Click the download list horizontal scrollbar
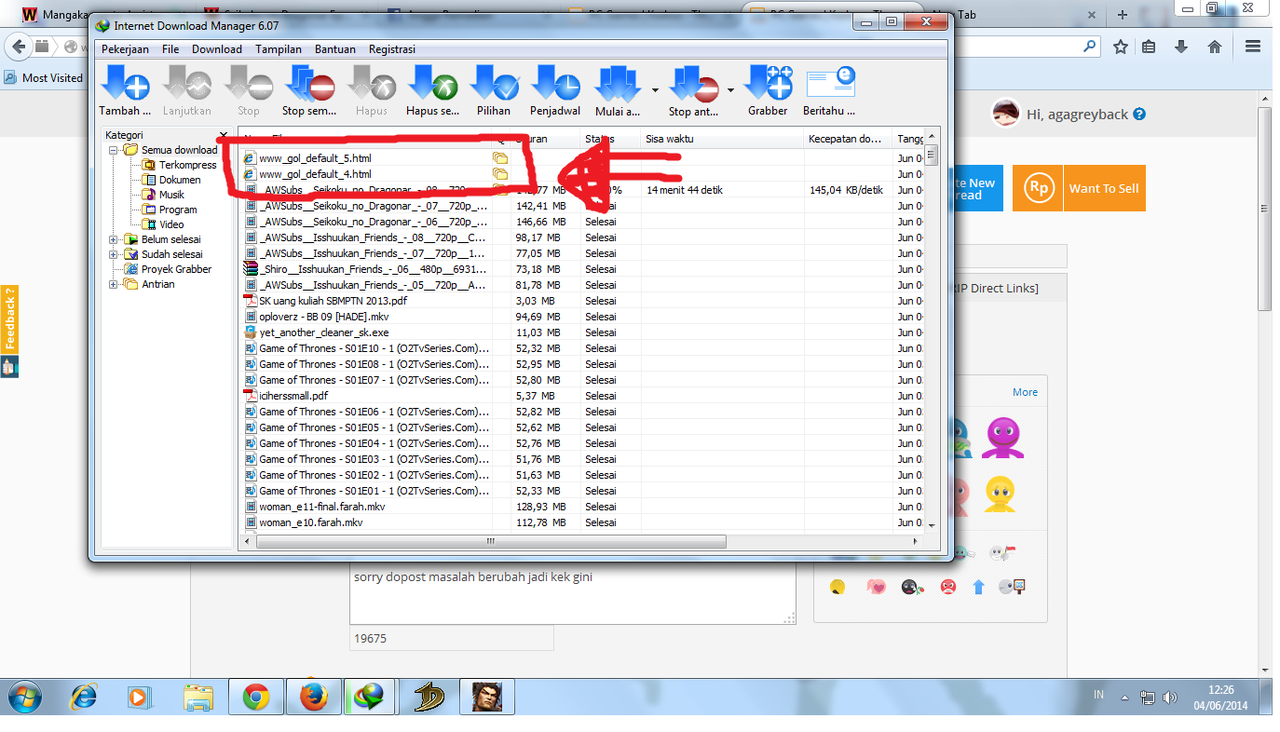The width and height of the screenshot is (1280, 732). click(490, 541)
